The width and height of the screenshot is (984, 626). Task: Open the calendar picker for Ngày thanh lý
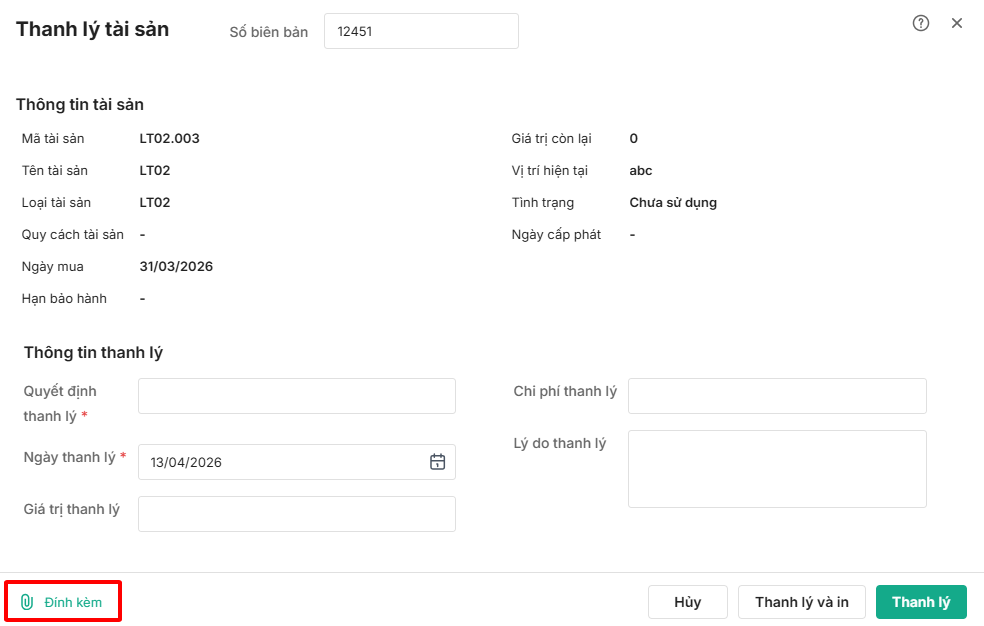click(437, 462)
